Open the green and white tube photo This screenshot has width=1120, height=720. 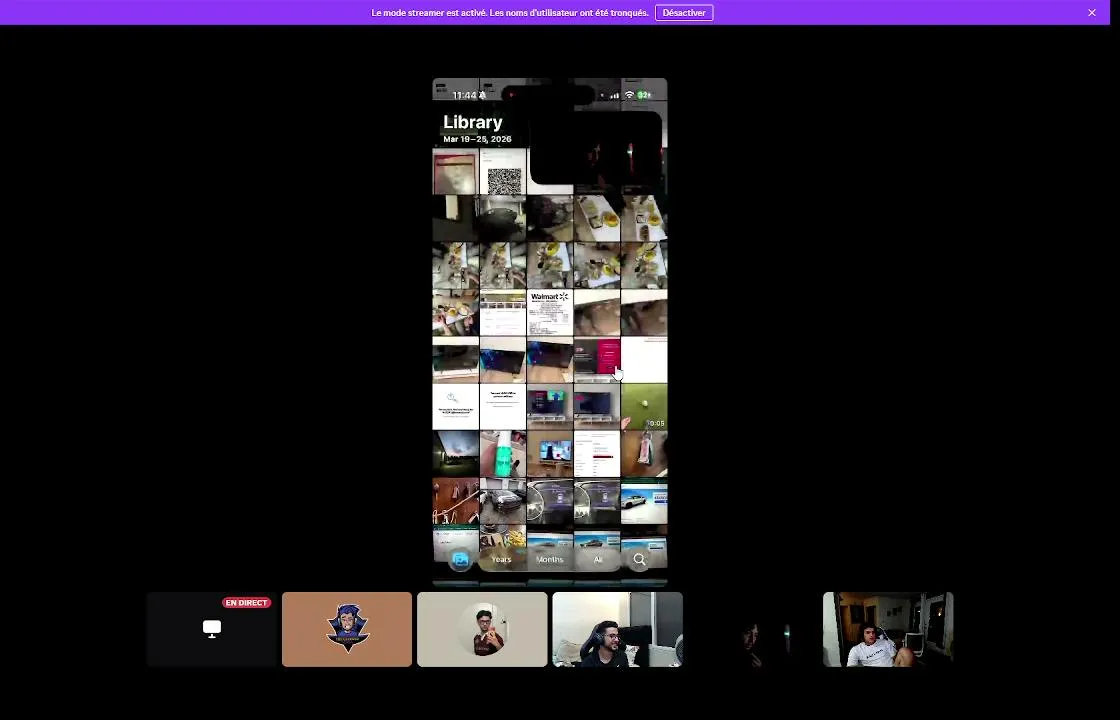[x=503, y=454]
